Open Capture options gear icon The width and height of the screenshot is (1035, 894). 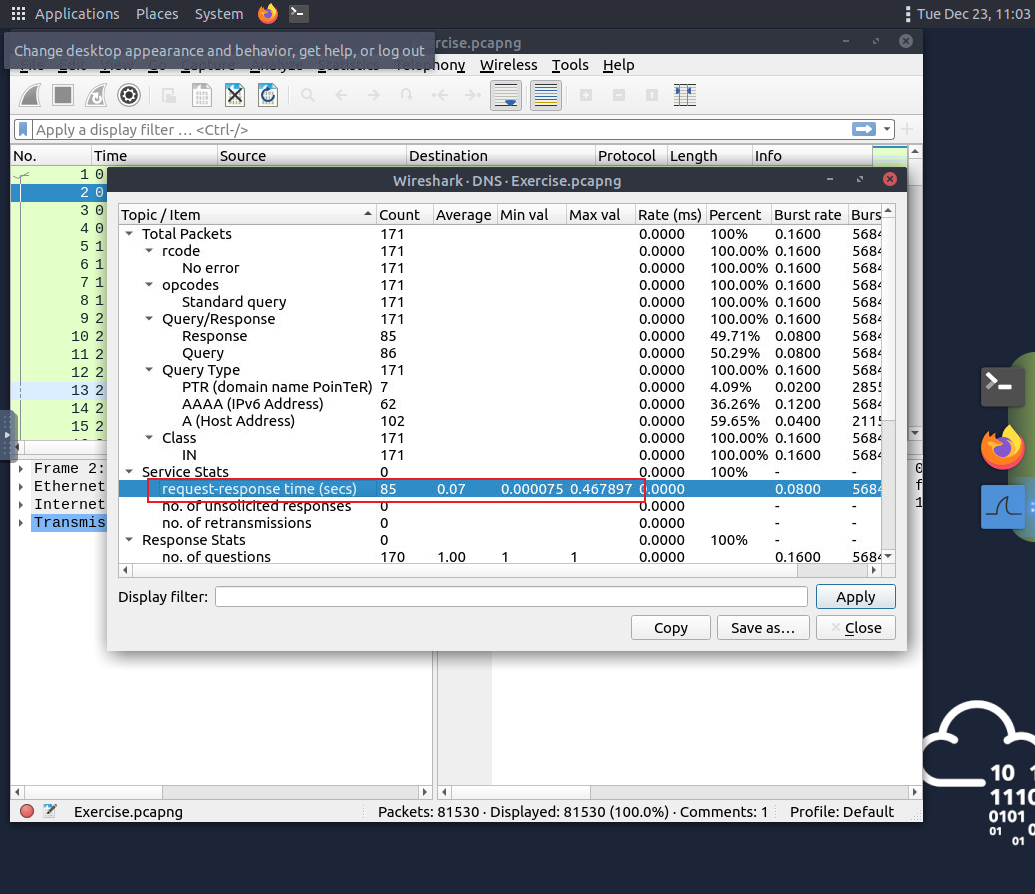tap(129, 96)
